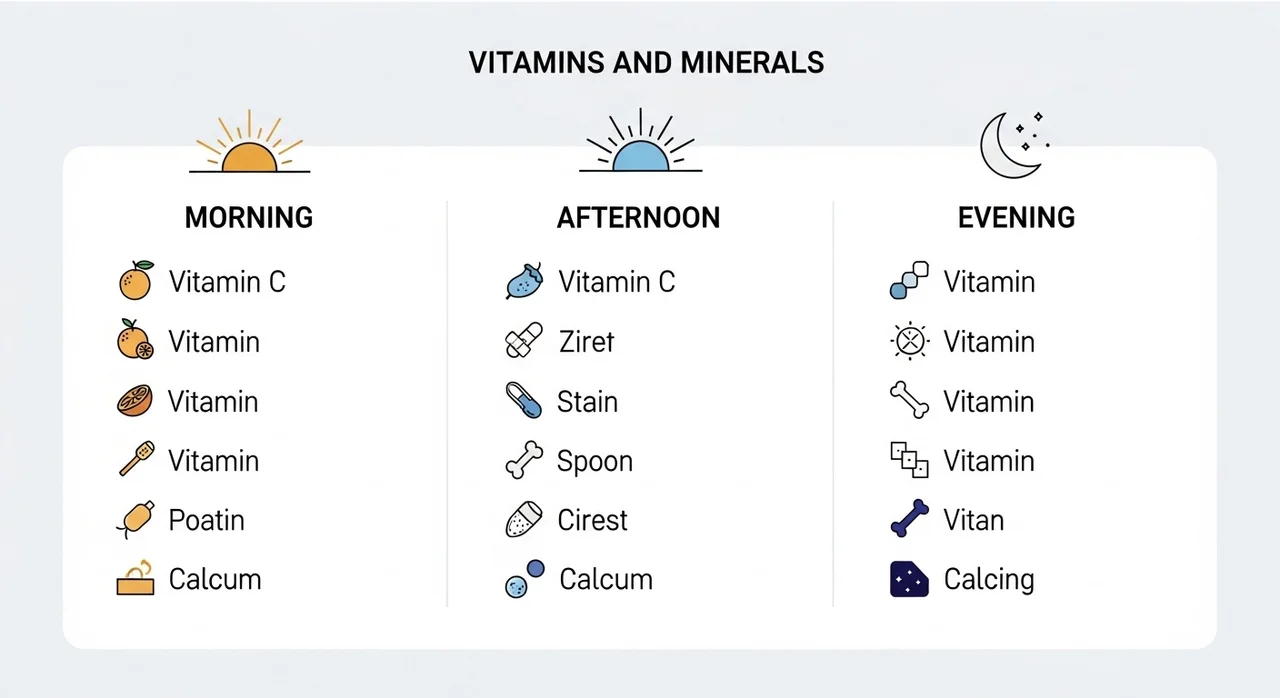The height and width of the screenshot is (698, 1280).
Task: Select the blue capsule icon beside Stain
Action: point(524,401)
